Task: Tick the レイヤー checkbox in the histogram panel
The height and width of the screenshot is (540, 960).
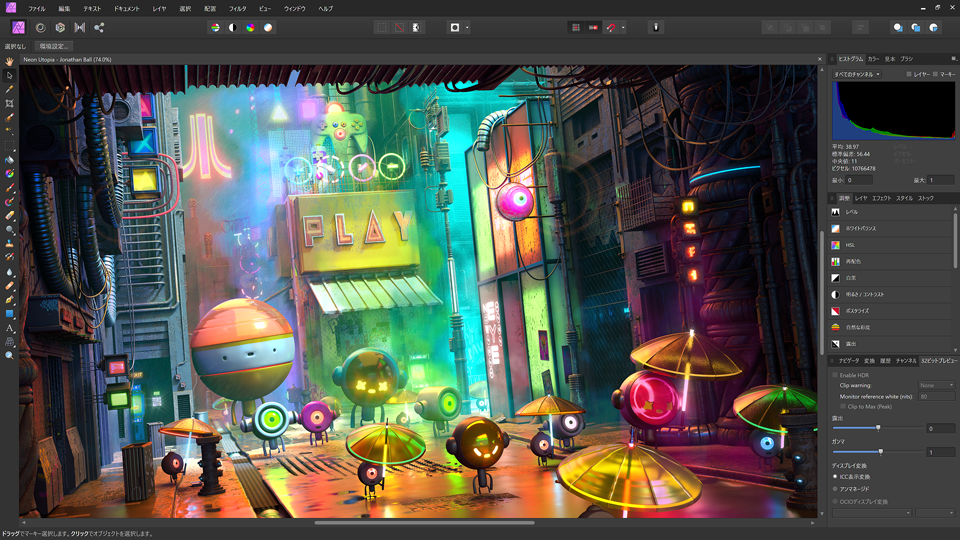Action: tap(909, 74)
